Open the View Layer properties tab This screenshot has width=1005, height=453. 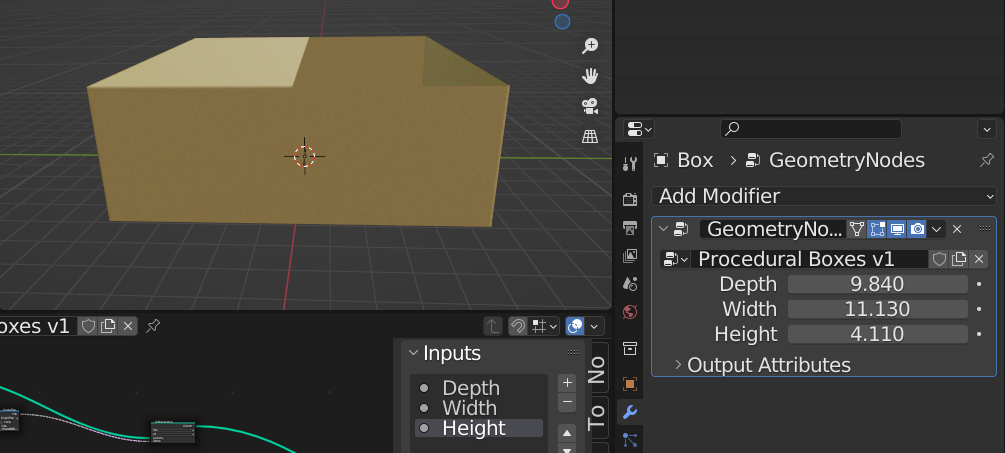630,256
